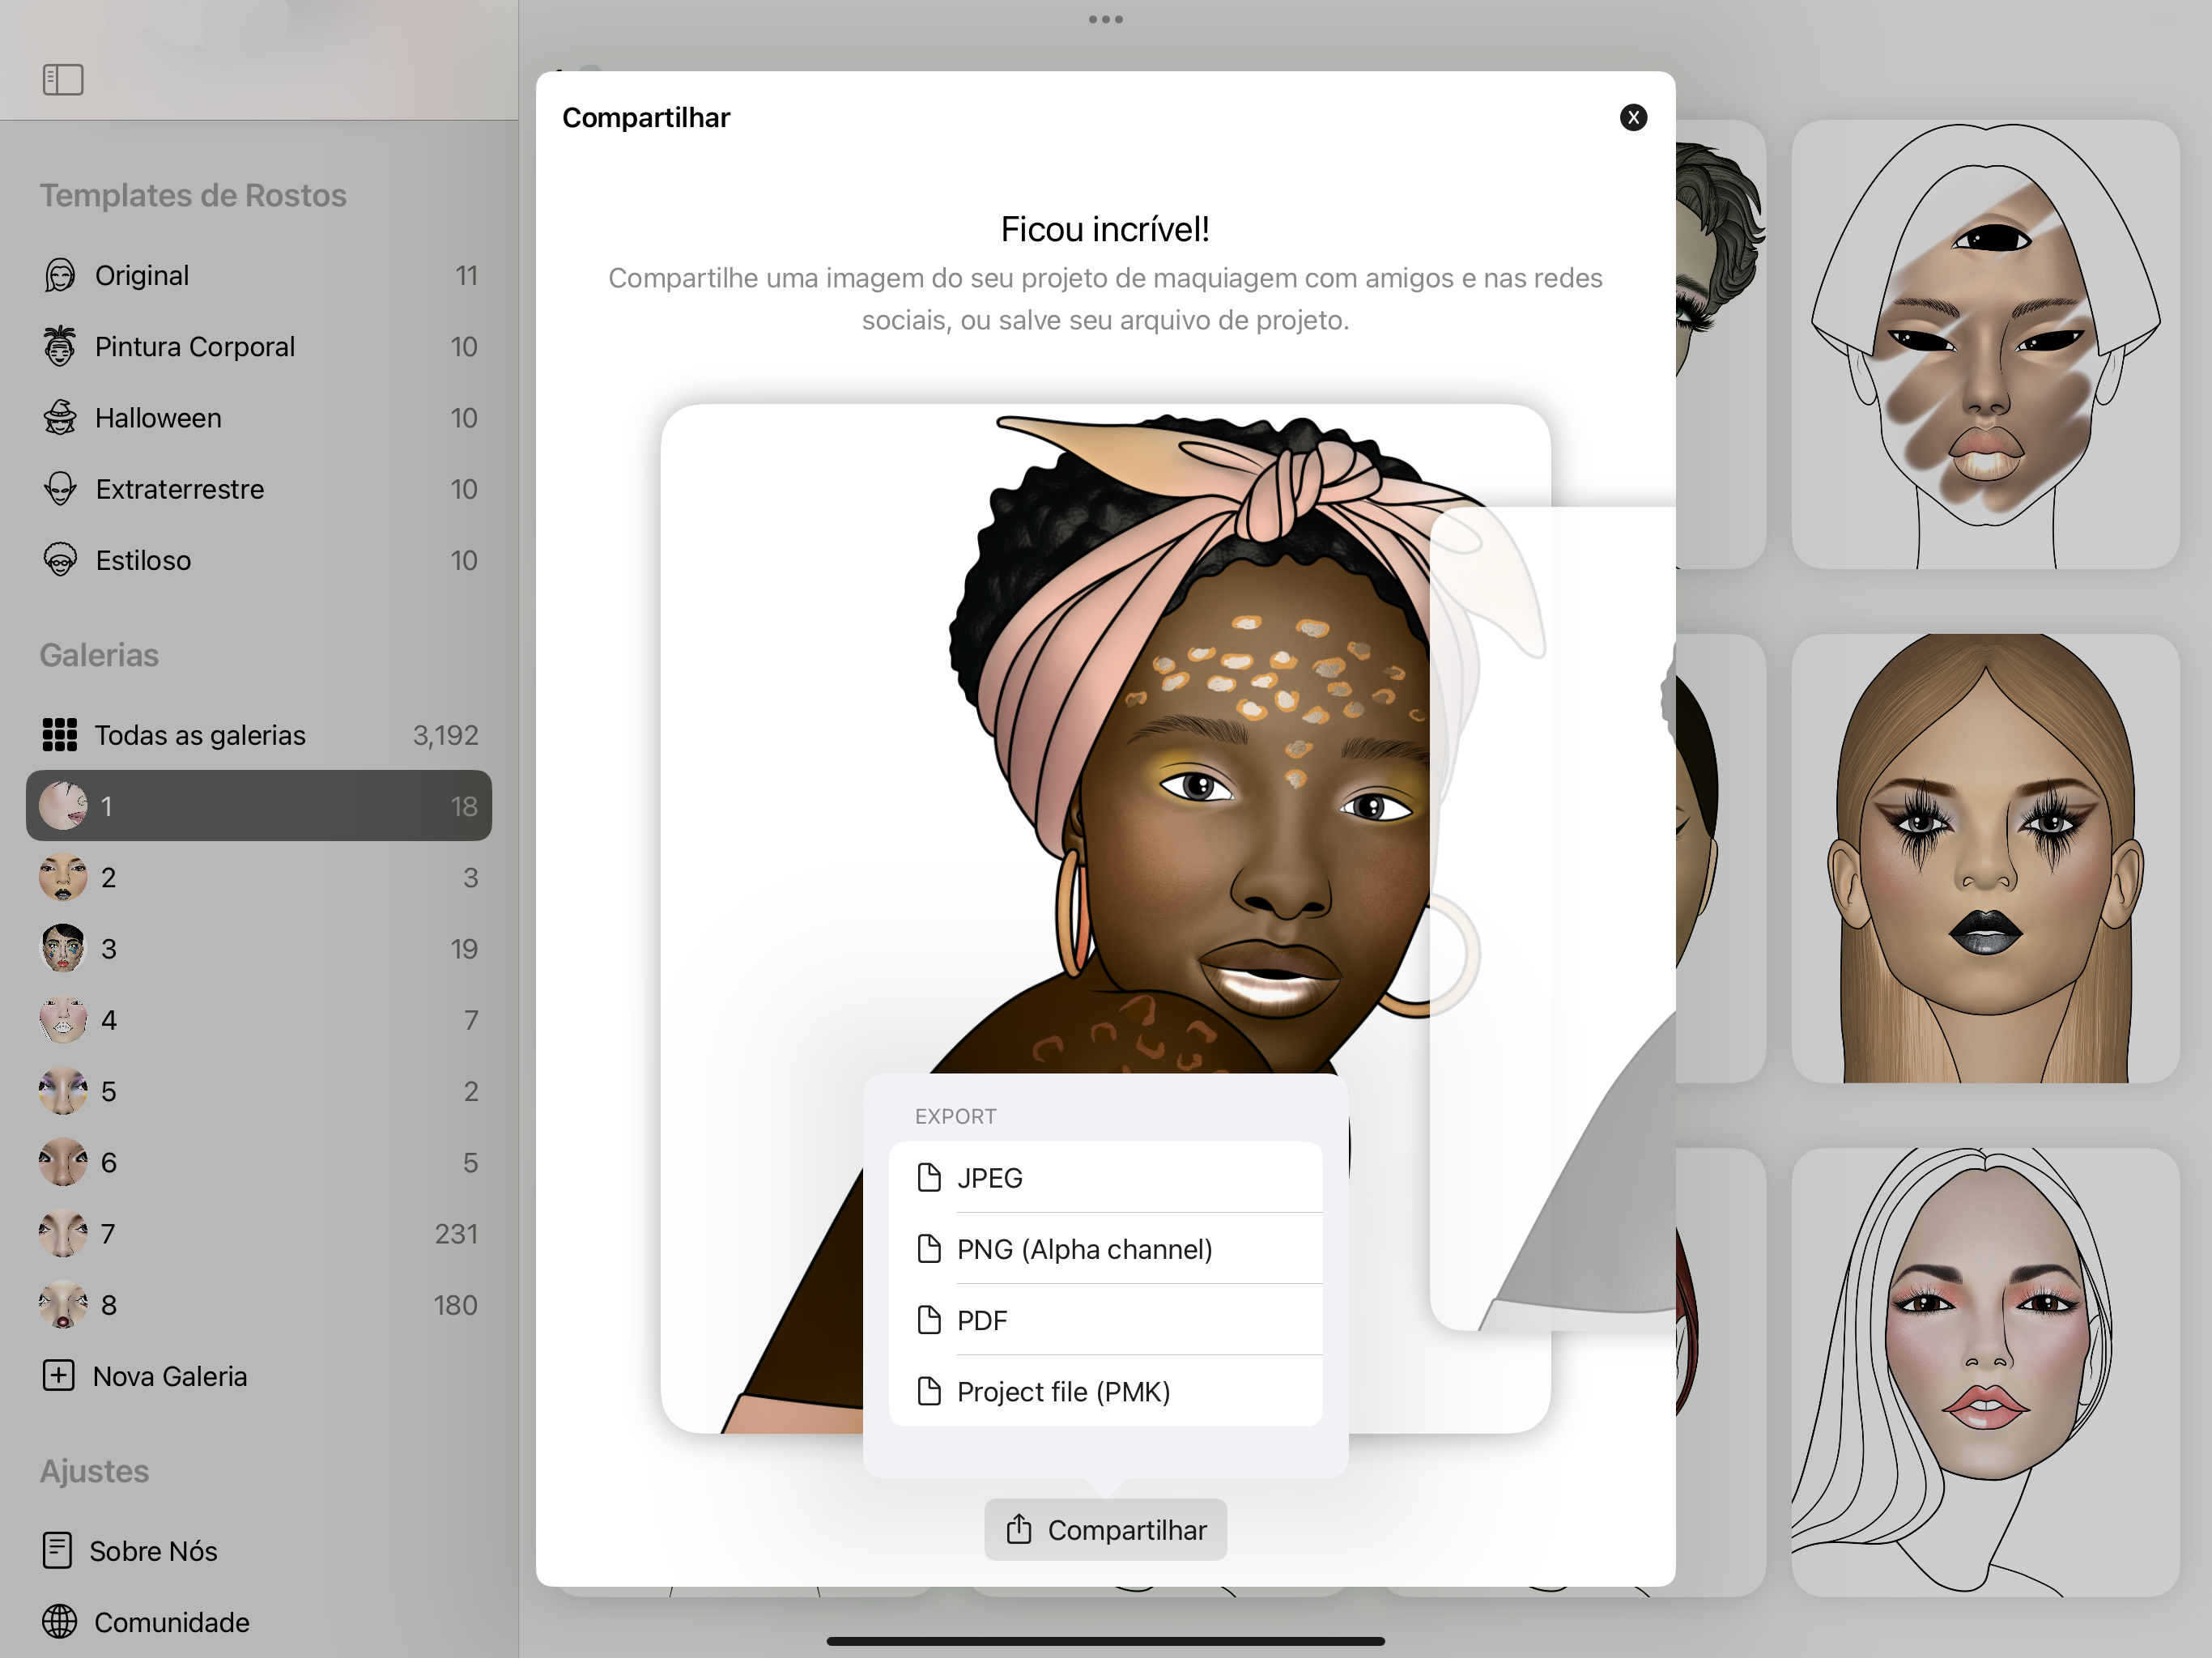Screen dimensions: 2212x1658
Task: Click the "3,192" gallery count
Action: pos(446,735)
